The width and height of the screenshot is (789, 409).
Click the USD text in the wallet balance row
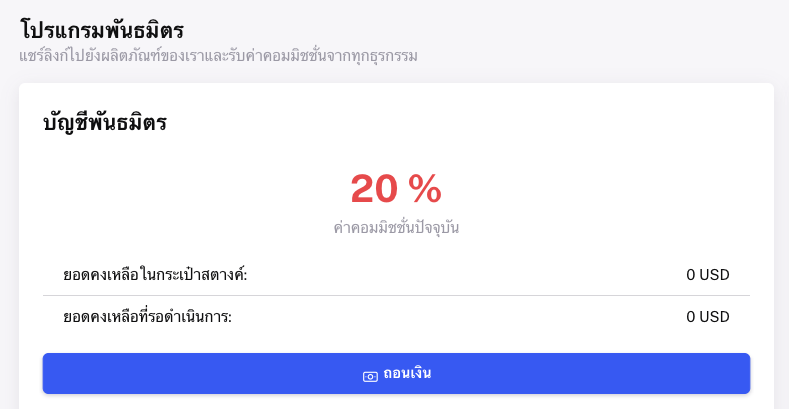[715, 275]
